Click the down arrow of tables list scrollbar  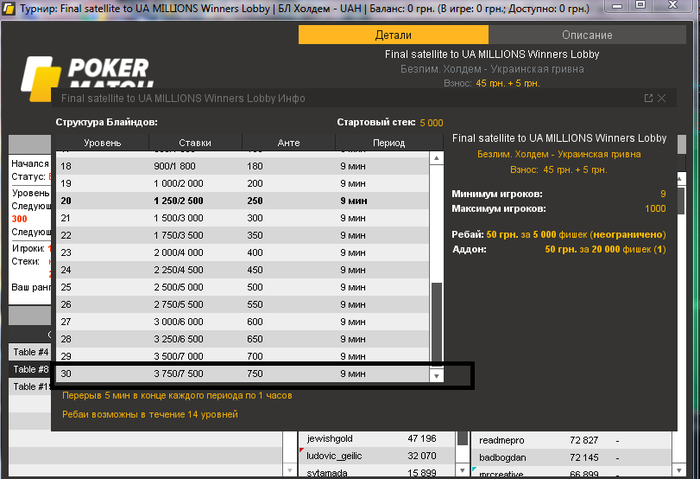pos(290,470)
